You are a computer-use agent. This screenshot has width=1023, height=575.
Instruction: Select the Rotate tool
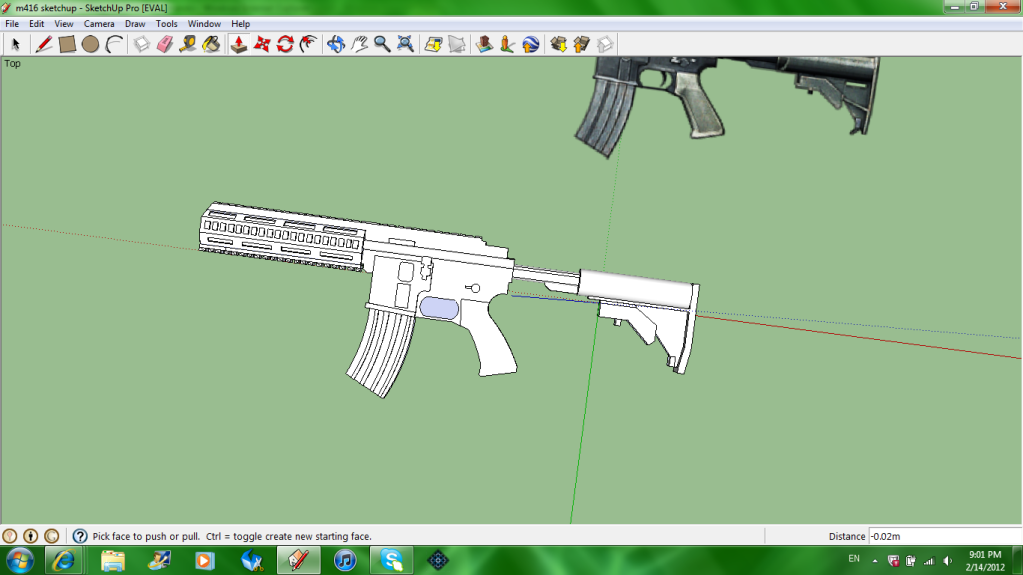coord(285,44)
